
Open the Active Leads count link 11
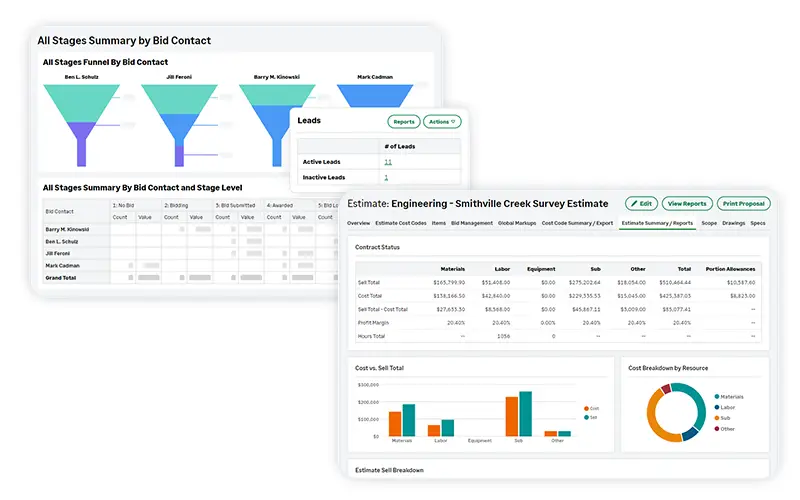point(388,162)
